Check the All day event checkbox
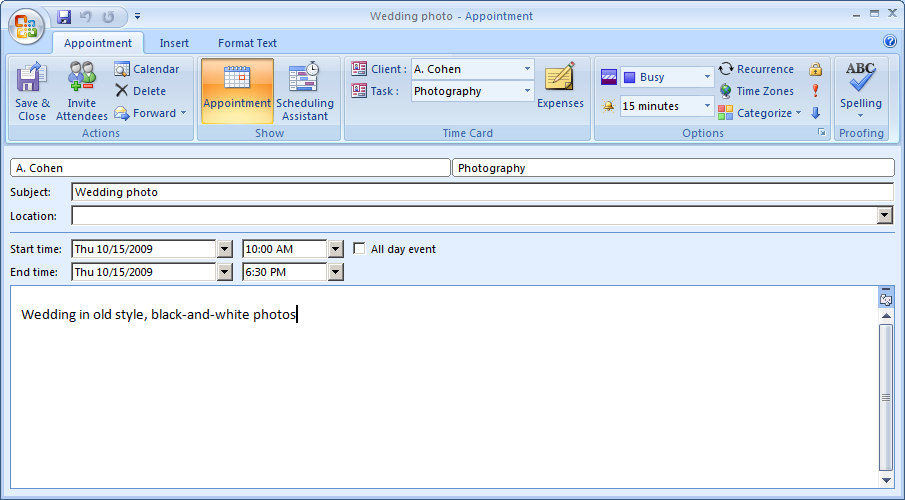Screen dimensions: 905x500 (x=360, y=249)
